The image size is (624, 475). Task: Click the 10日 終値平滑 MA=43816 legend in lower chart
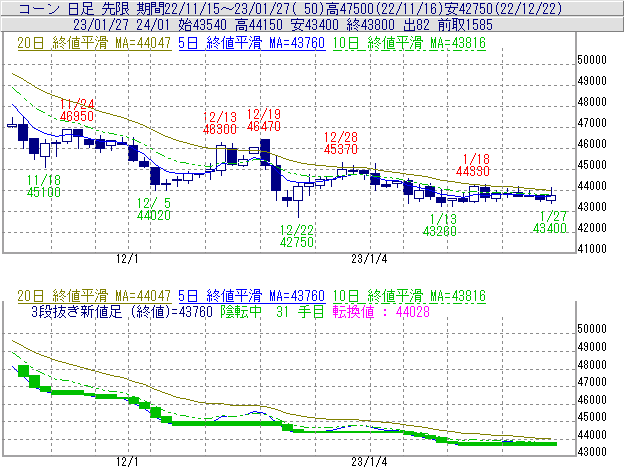tap(409, 296)
